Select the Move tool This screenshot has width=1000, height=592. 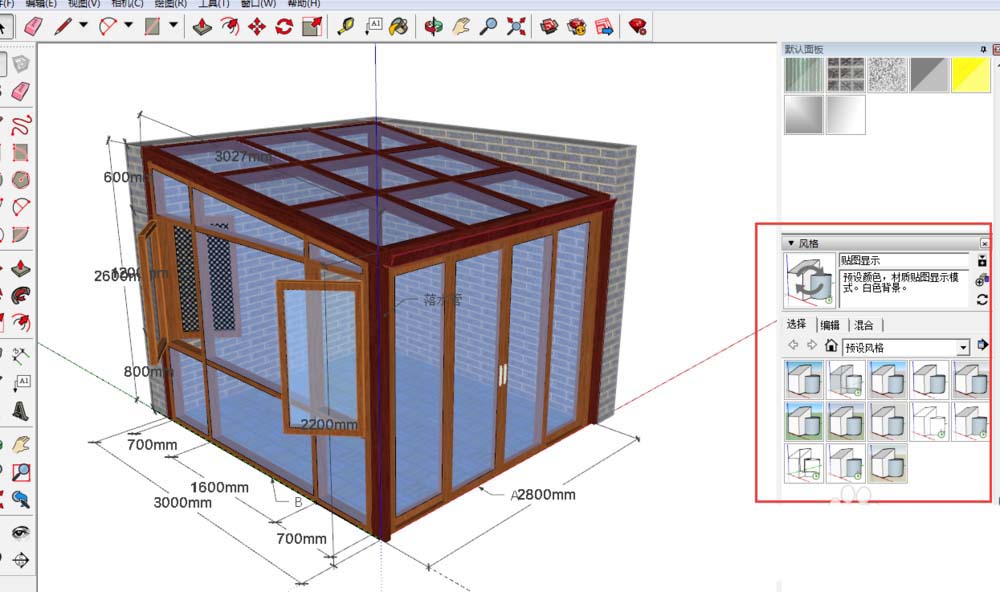click(257, 26)
